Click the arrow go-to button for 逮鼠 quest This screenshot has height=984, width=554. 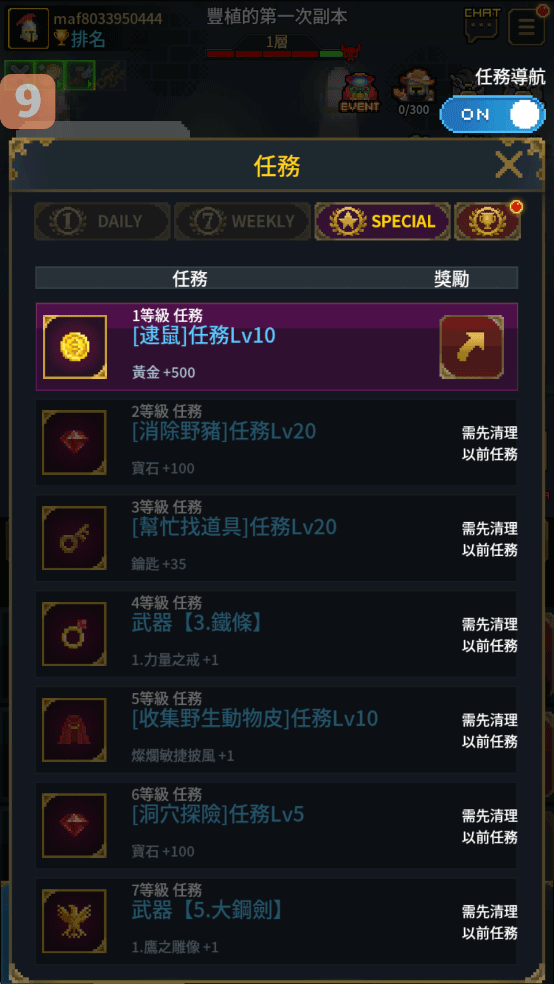click(472, 347)
